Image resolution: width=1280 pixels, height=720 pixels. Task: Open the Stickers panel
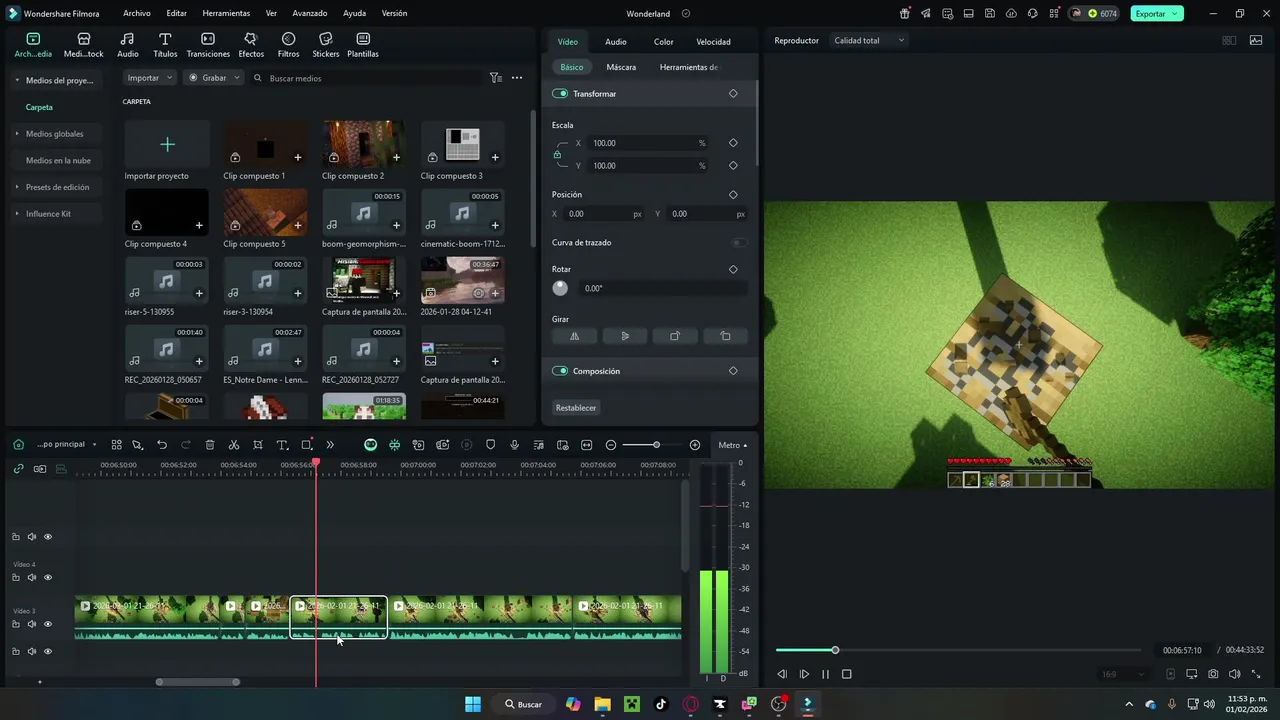pyautogui.click(x=326, y=45)
